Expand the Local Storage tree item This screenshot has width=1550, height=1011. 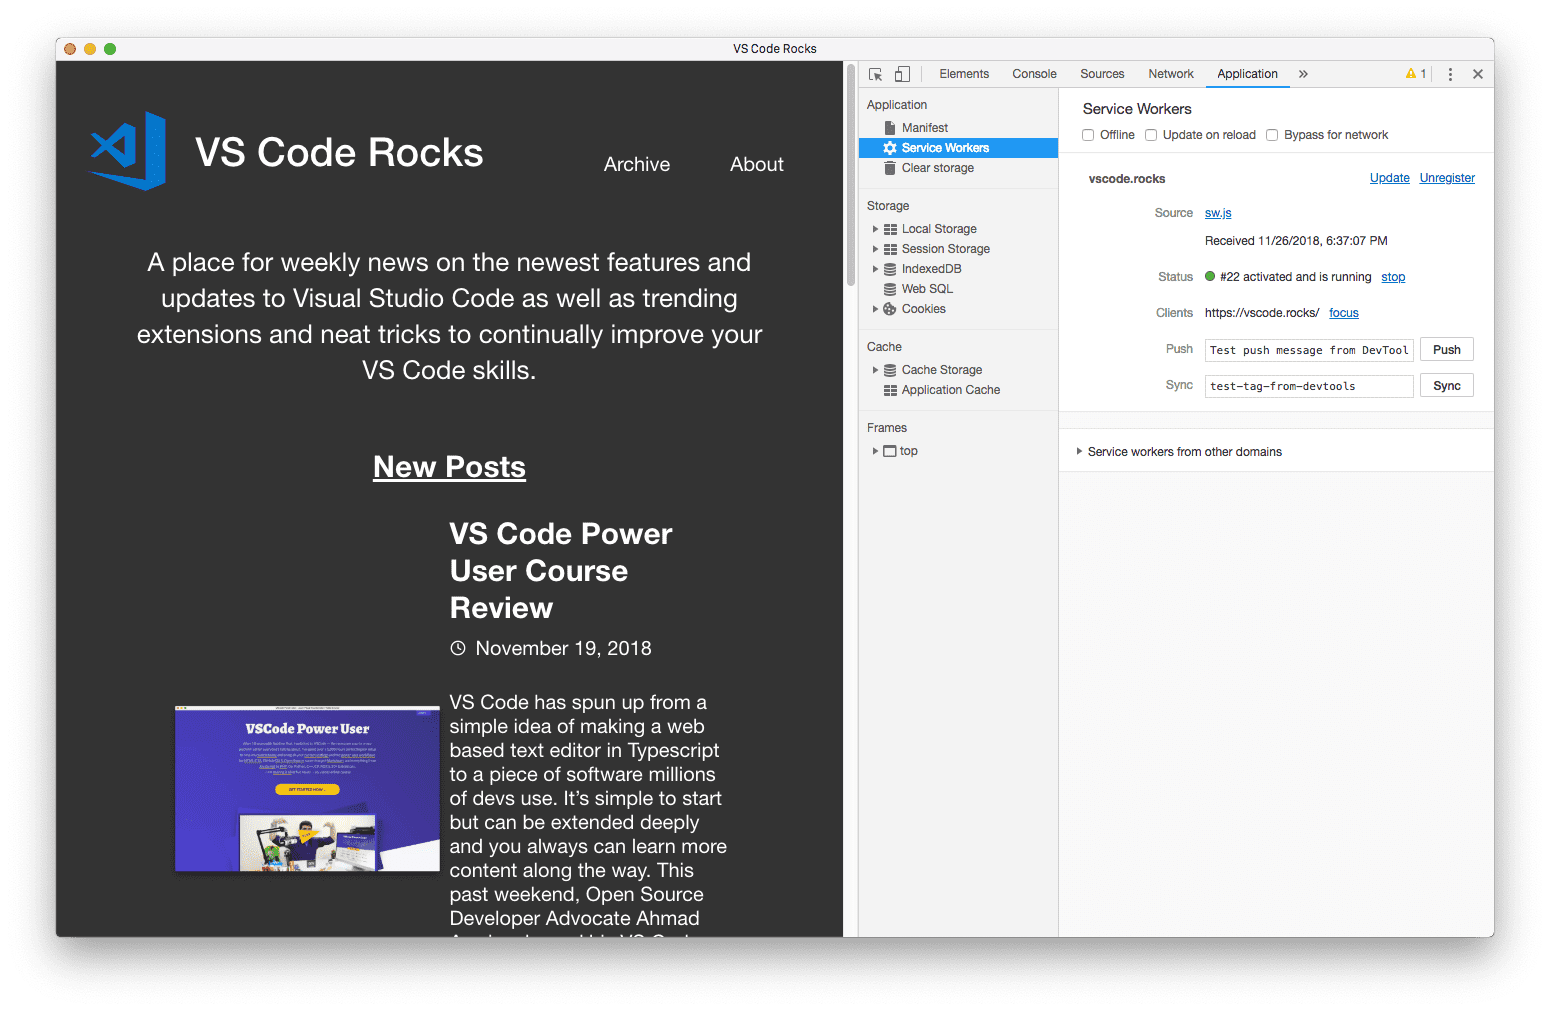pyautogui.click(x=876, y=229)
